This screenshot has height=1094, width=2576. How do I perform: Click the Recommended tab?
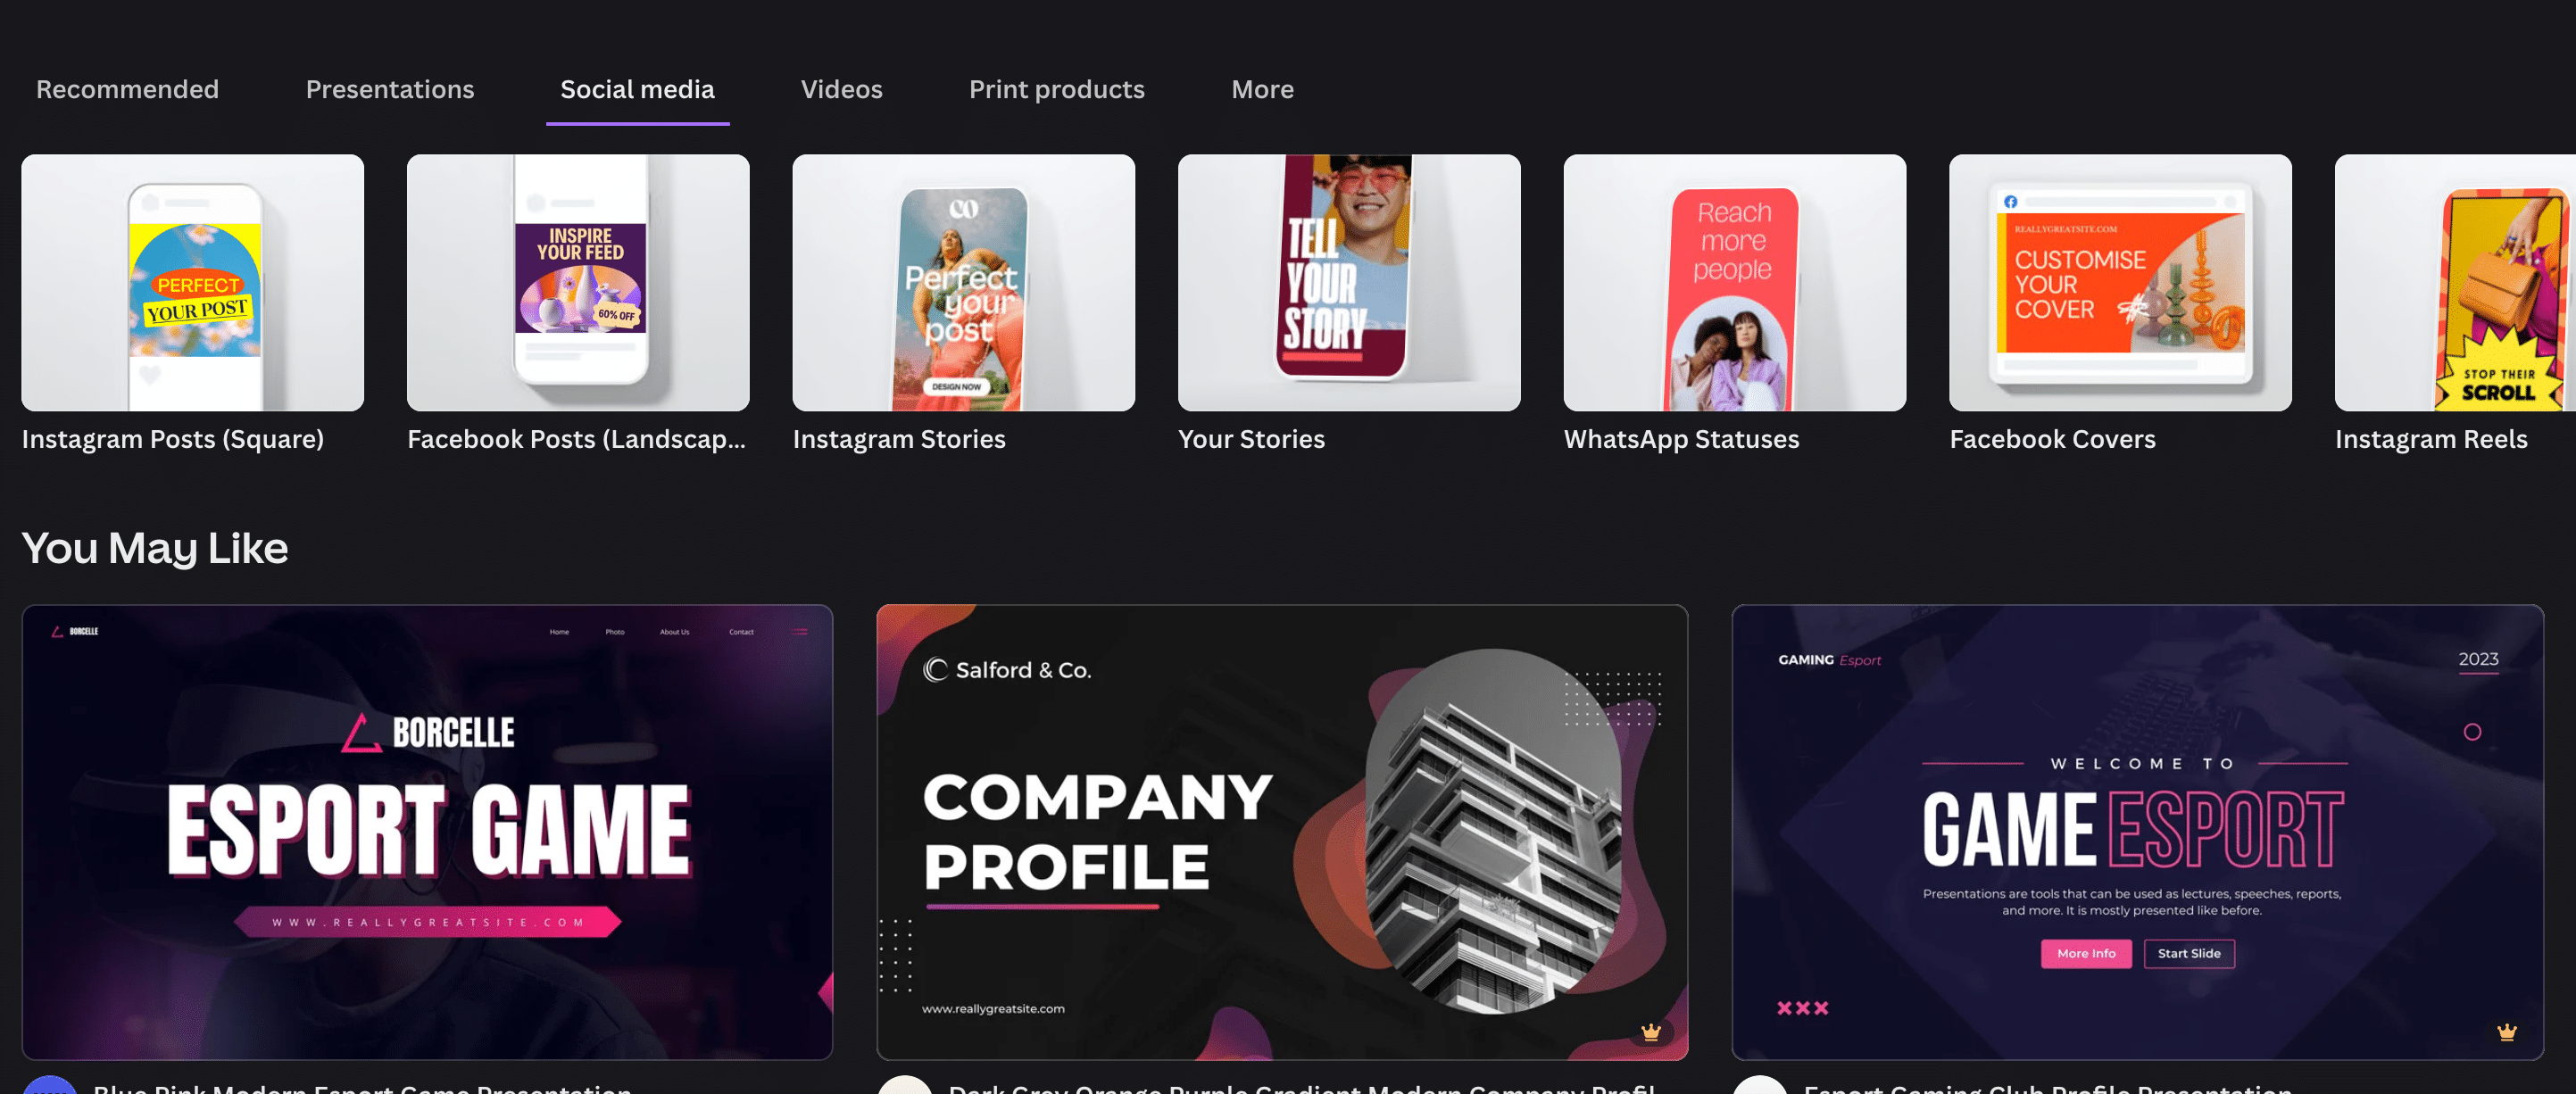[127, 88]
